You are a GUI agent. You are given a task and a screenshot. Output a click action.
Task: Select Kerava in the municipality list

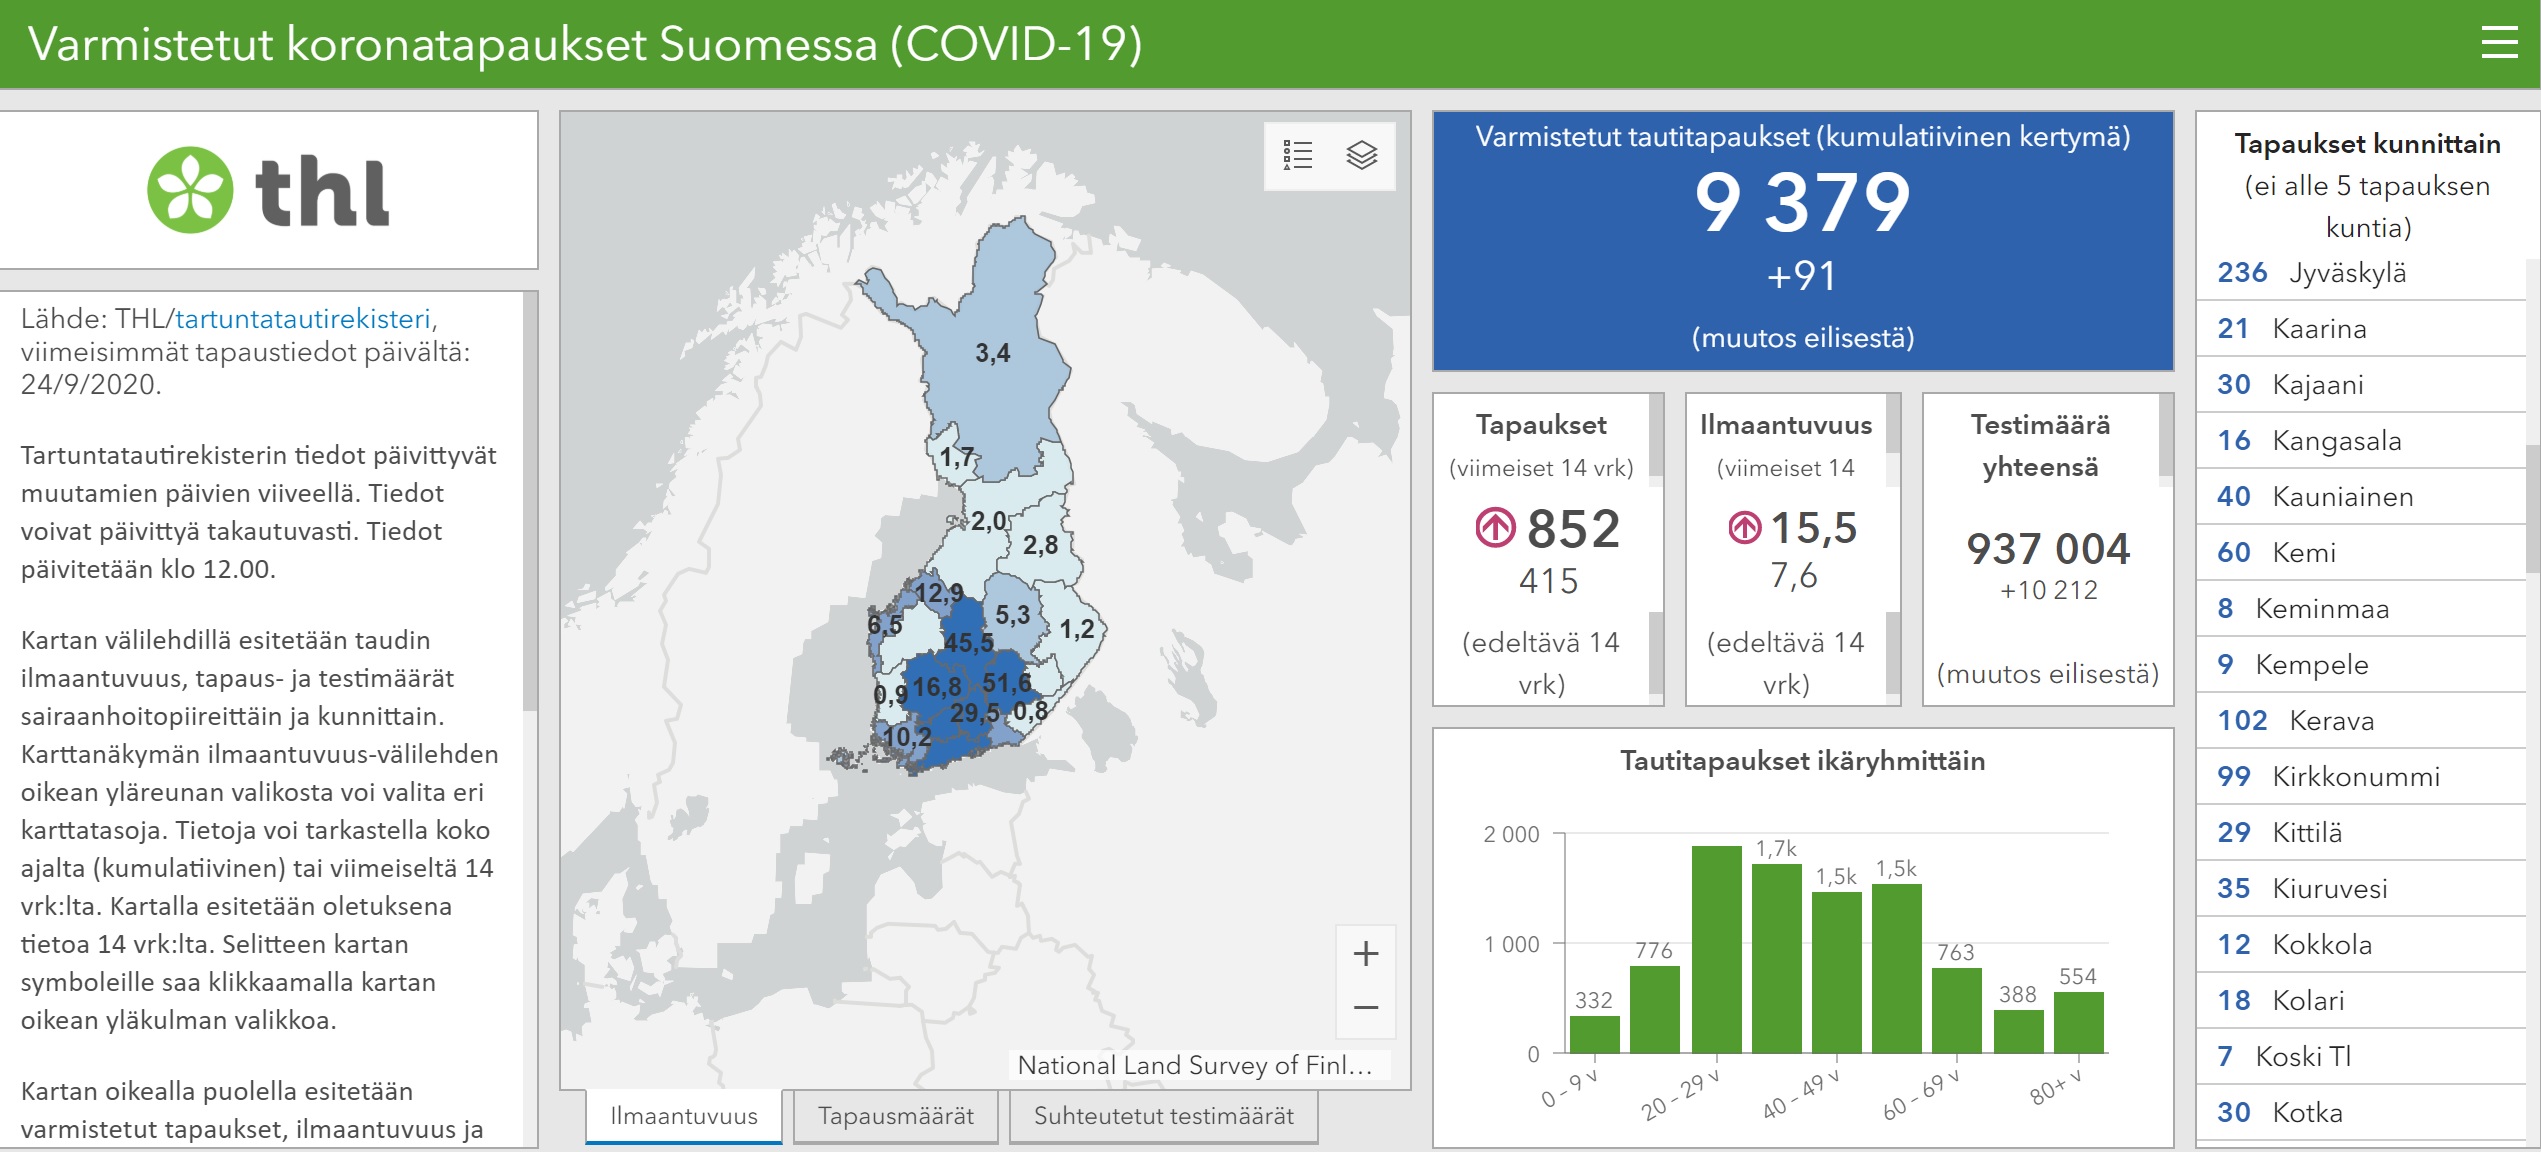pos(2330,721)
